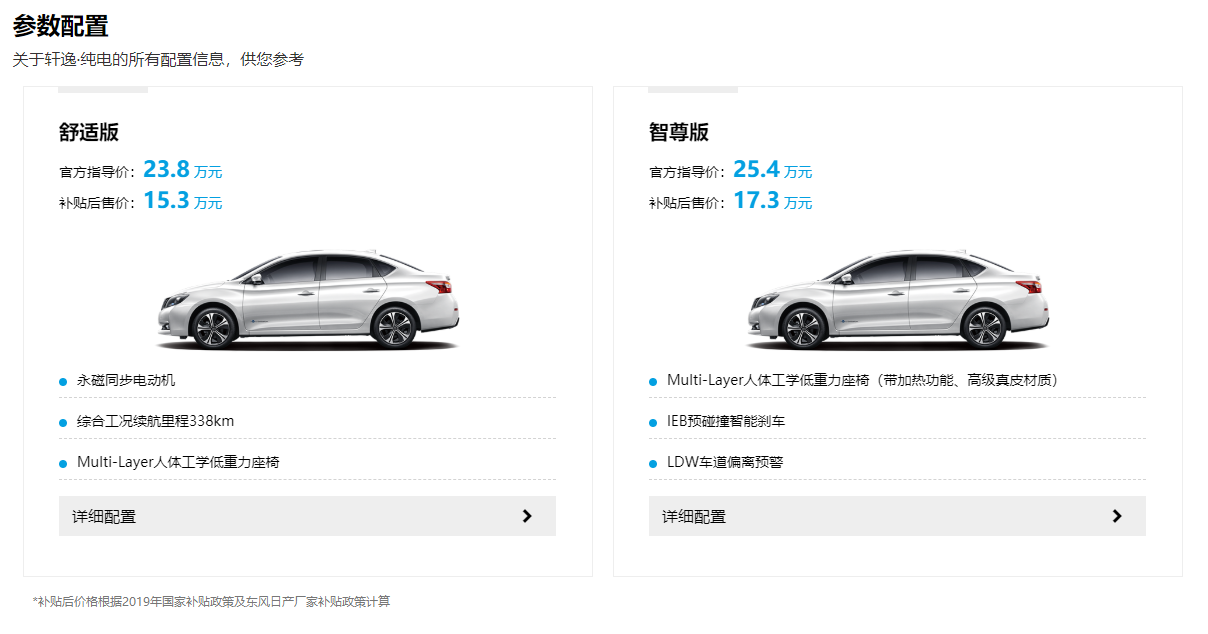Click the 参数配置 page heading
This screenshot has height=634, width=1208.
click(61, 26)
